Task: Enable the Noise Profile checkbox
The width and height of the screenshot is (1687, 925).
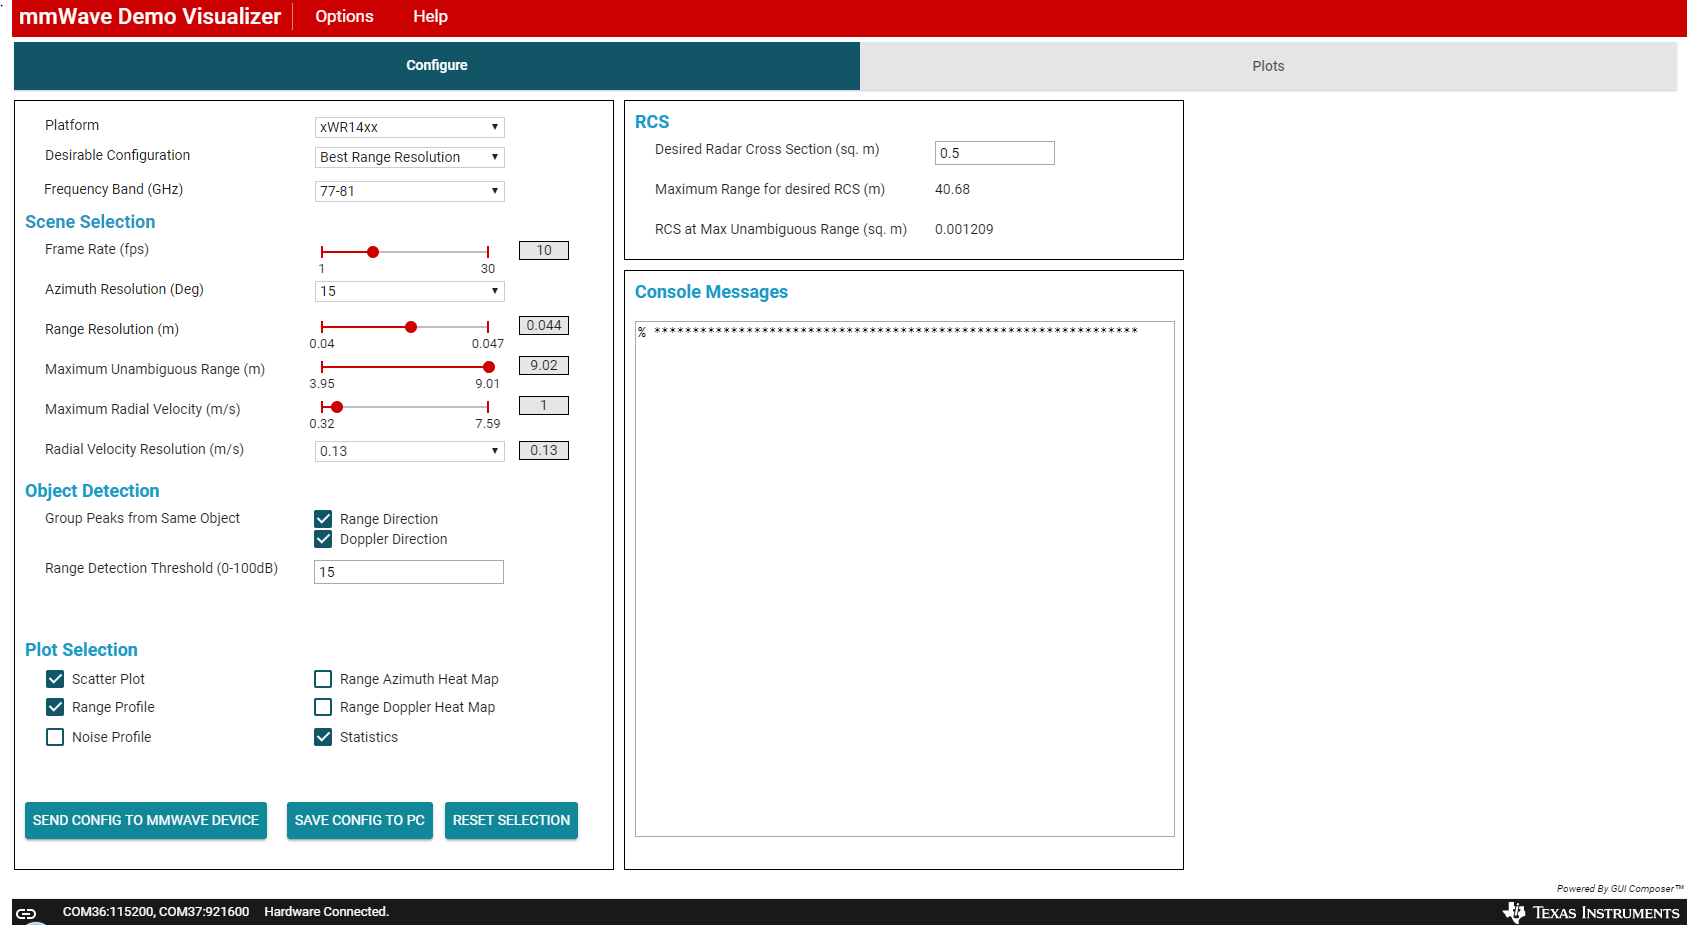Action: [55, 737]
